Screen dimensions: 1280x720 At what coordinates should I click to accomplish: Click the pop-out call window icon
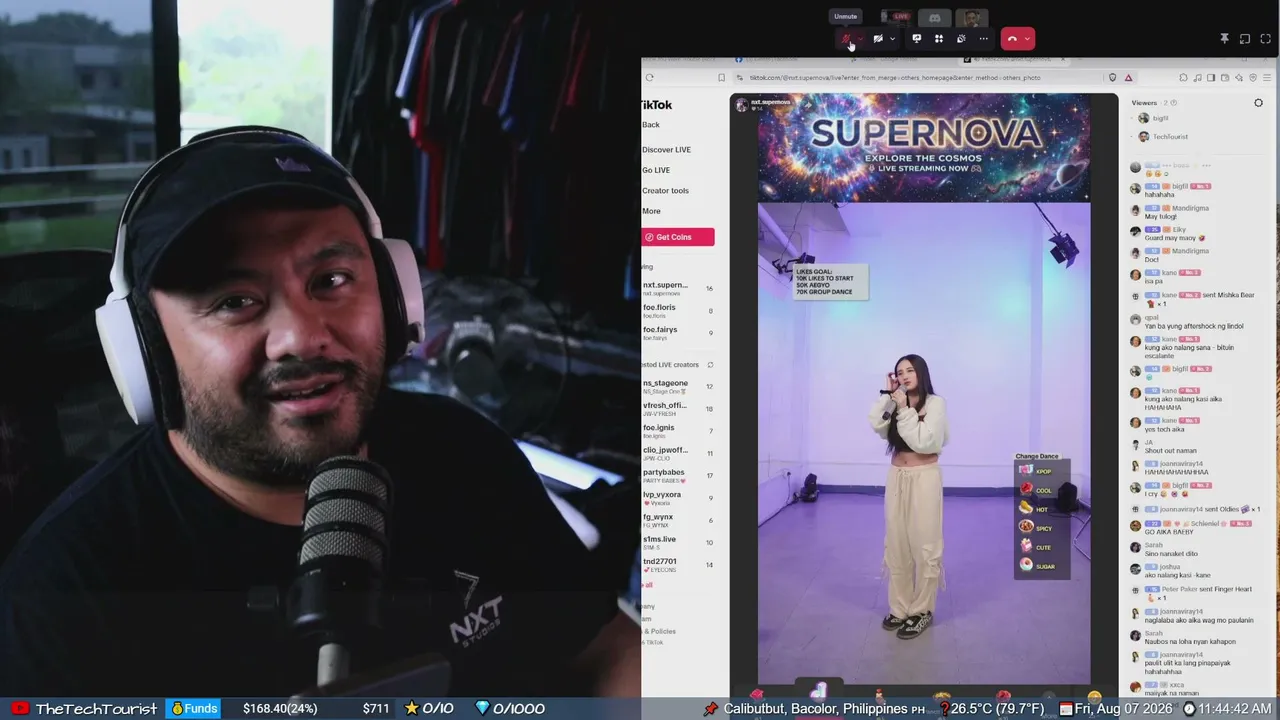click(x=1245, y=39)
